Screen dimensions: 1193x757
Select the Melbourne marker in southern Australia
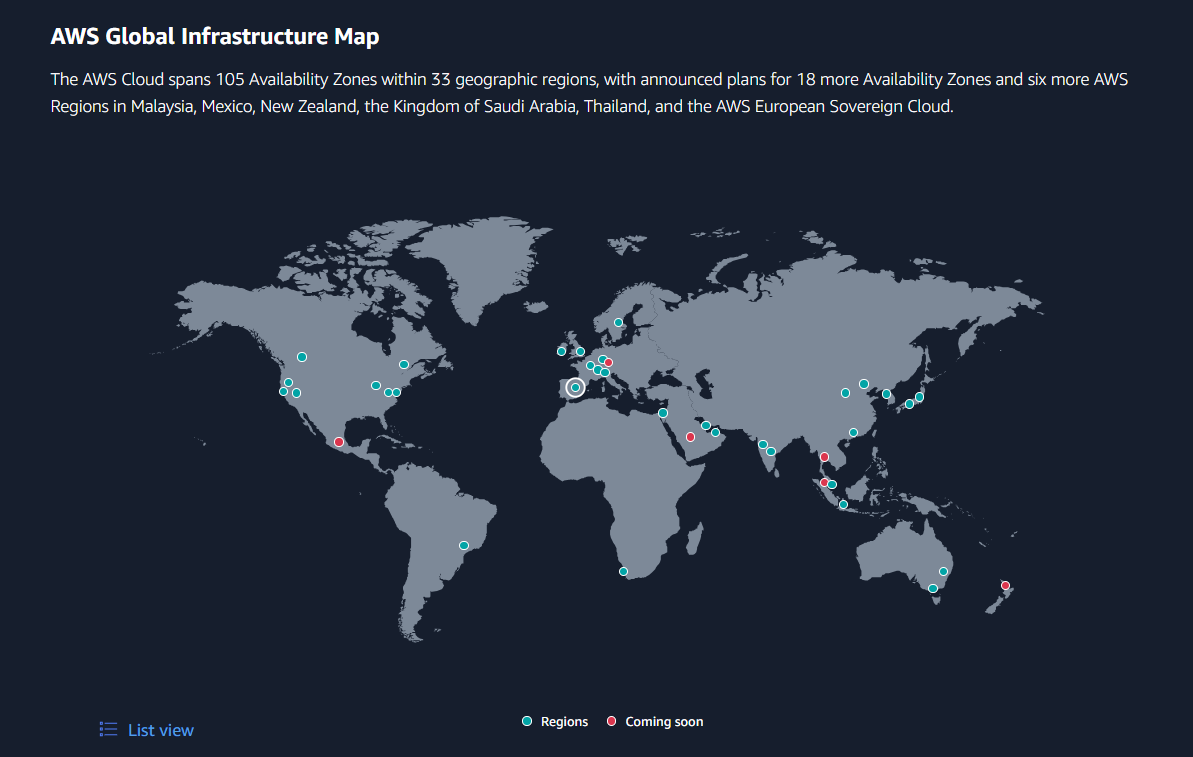click(933, 589)
